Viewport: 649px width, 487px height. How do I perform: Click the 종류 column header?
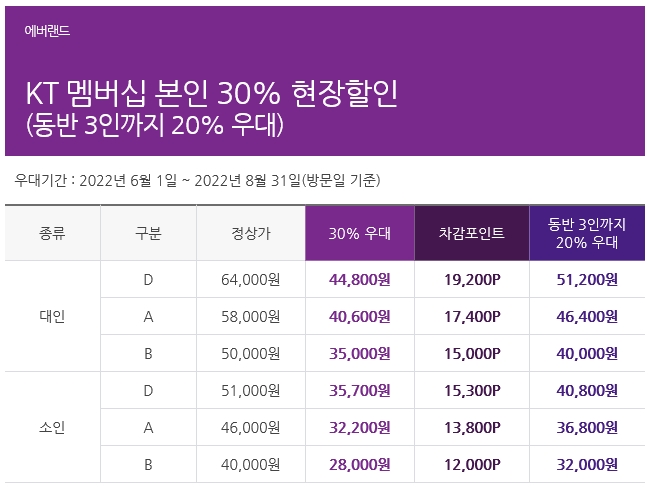pyautogui.click(x=52, y=233)
